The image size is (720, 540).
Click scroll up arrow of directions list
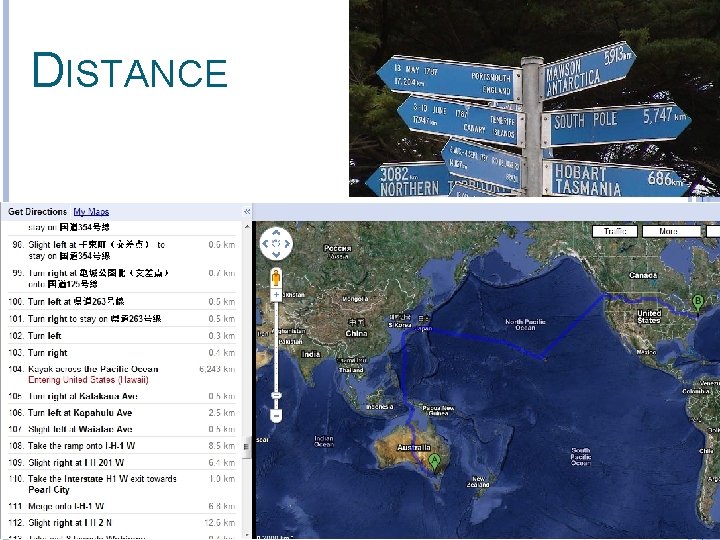click(x=247, y=226)
